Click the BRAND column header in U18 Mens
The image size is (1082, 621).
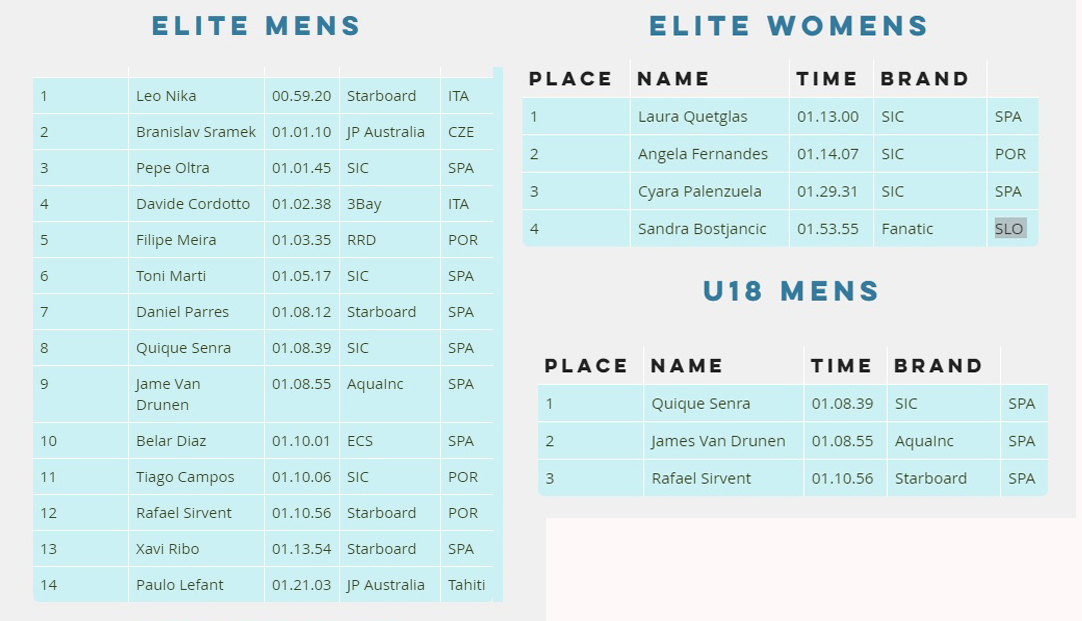point(938,366)
